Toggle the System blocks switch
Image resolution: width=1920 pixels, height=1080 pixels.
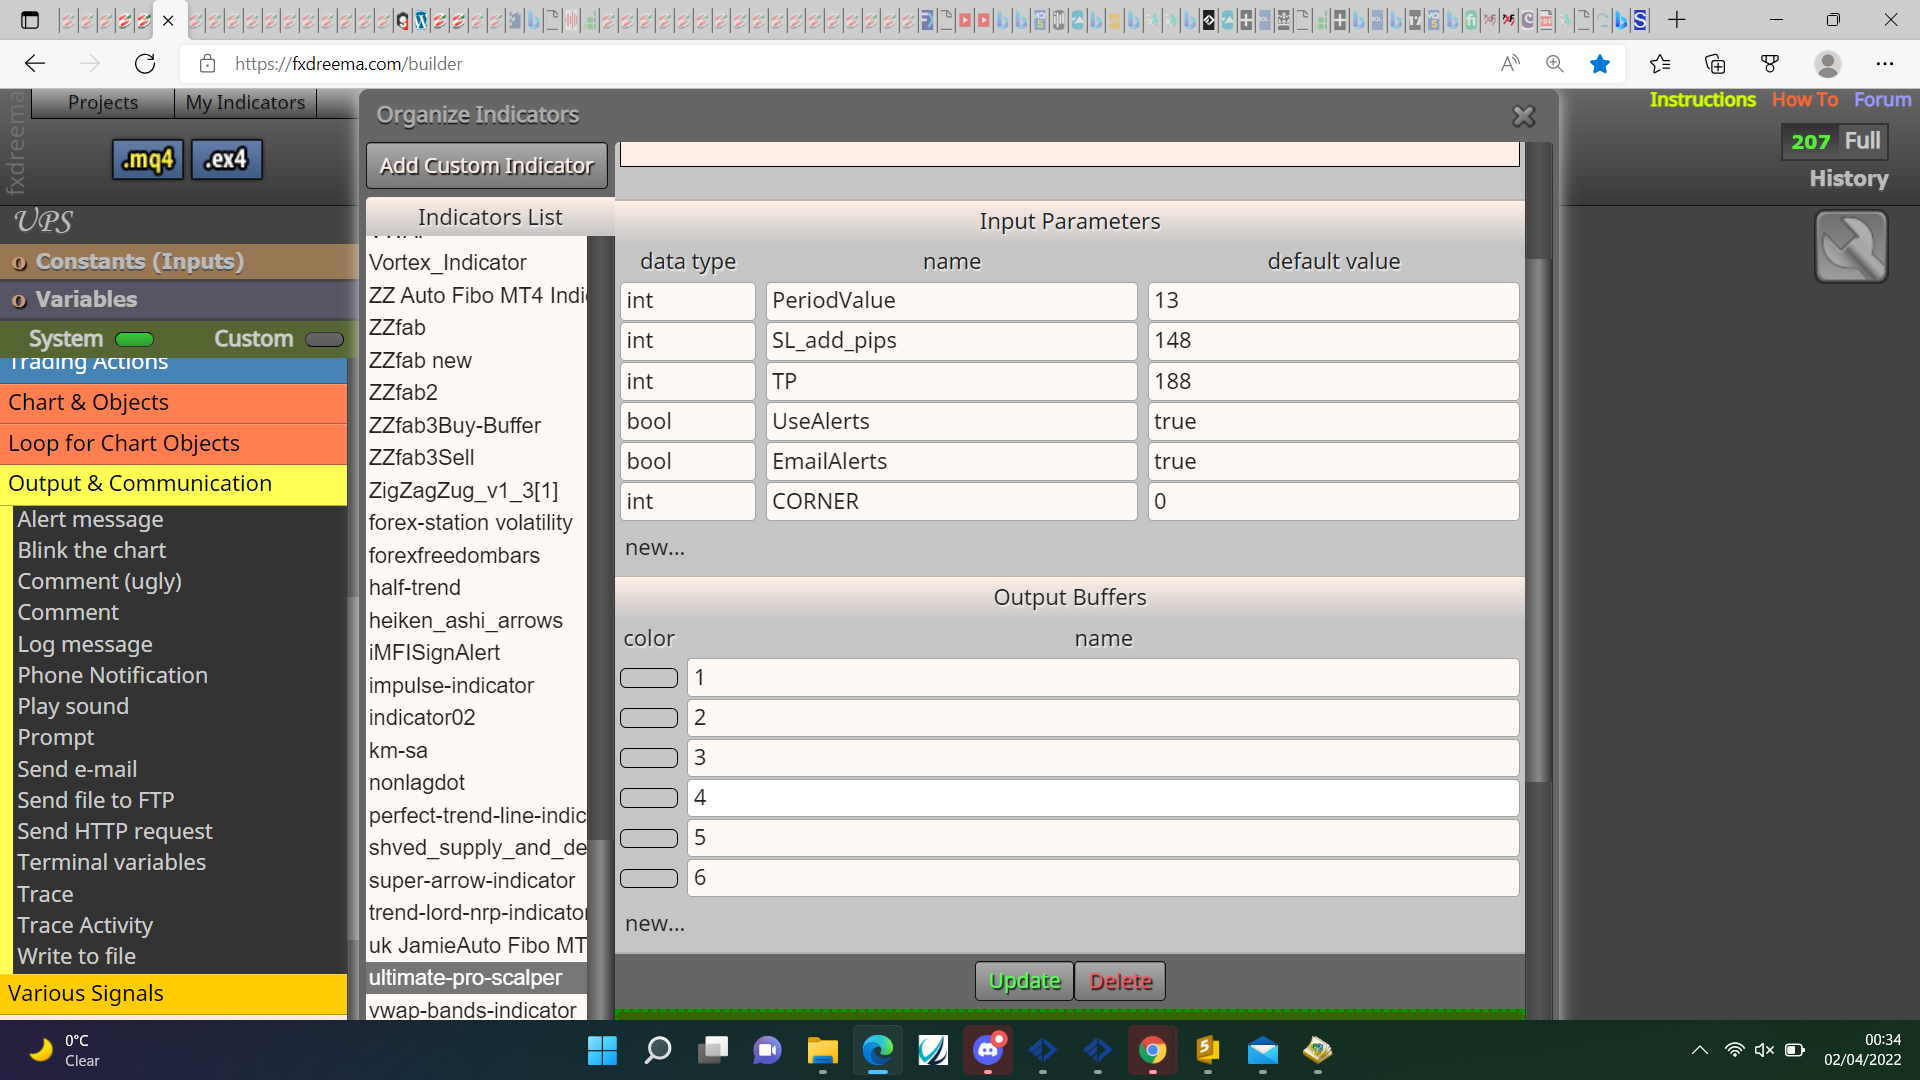134,339
